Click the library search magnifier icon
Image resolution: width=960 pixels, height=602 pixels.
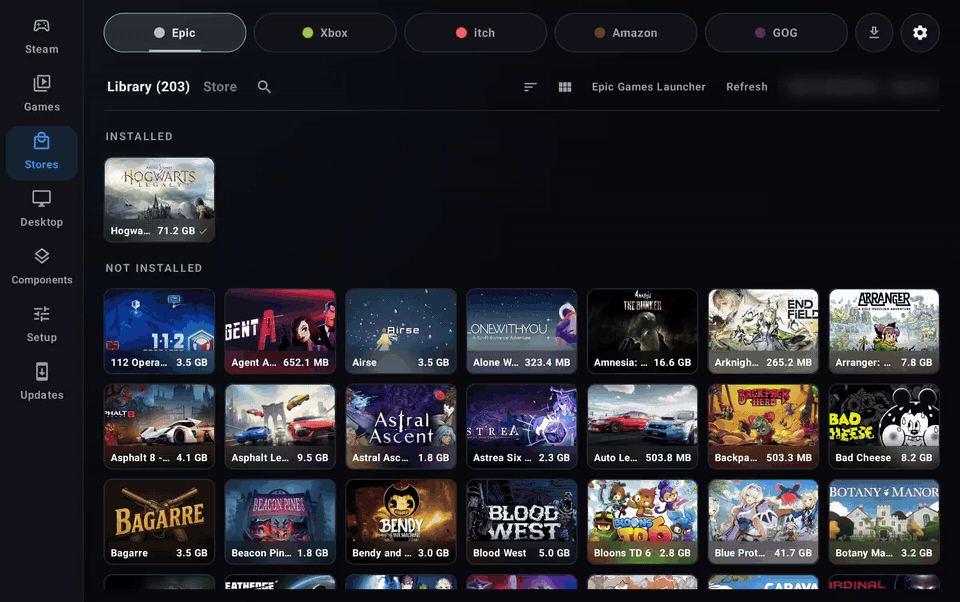click(x=264, y=87)
